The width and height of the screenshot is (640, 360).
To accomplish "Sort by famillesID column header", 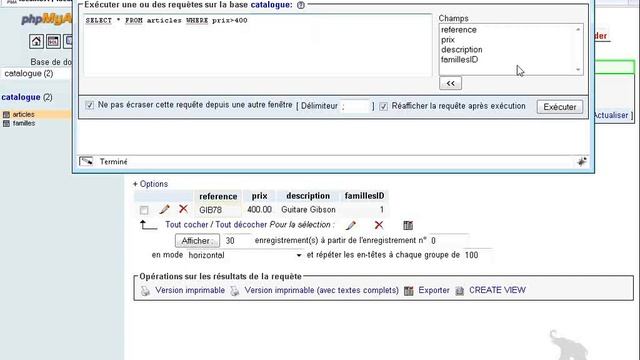I will click(364, 196).
